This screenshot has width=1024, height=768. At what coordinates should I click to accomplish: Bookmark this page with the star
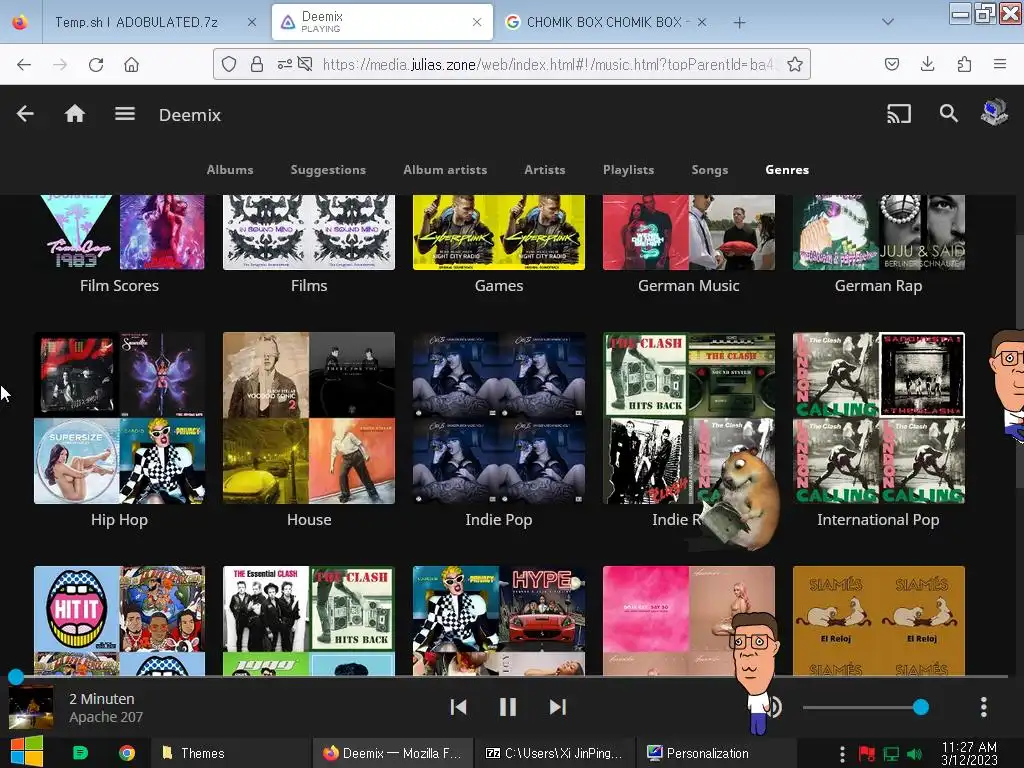coord(795,64)
